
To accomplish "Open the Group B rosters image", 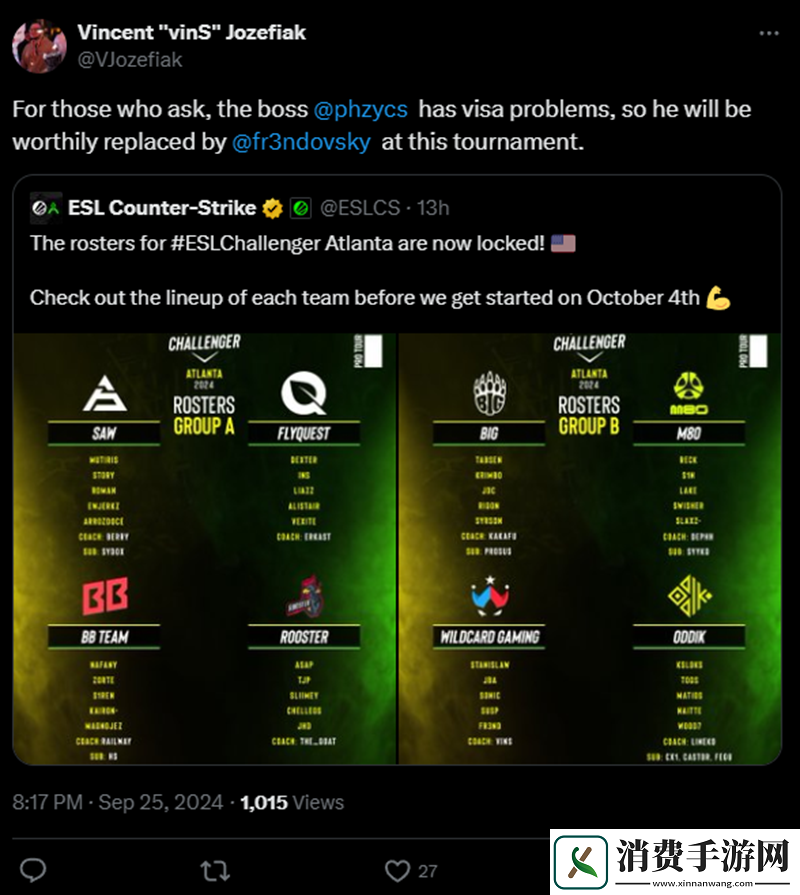I will pyautogui.click(x=589, y=548).
